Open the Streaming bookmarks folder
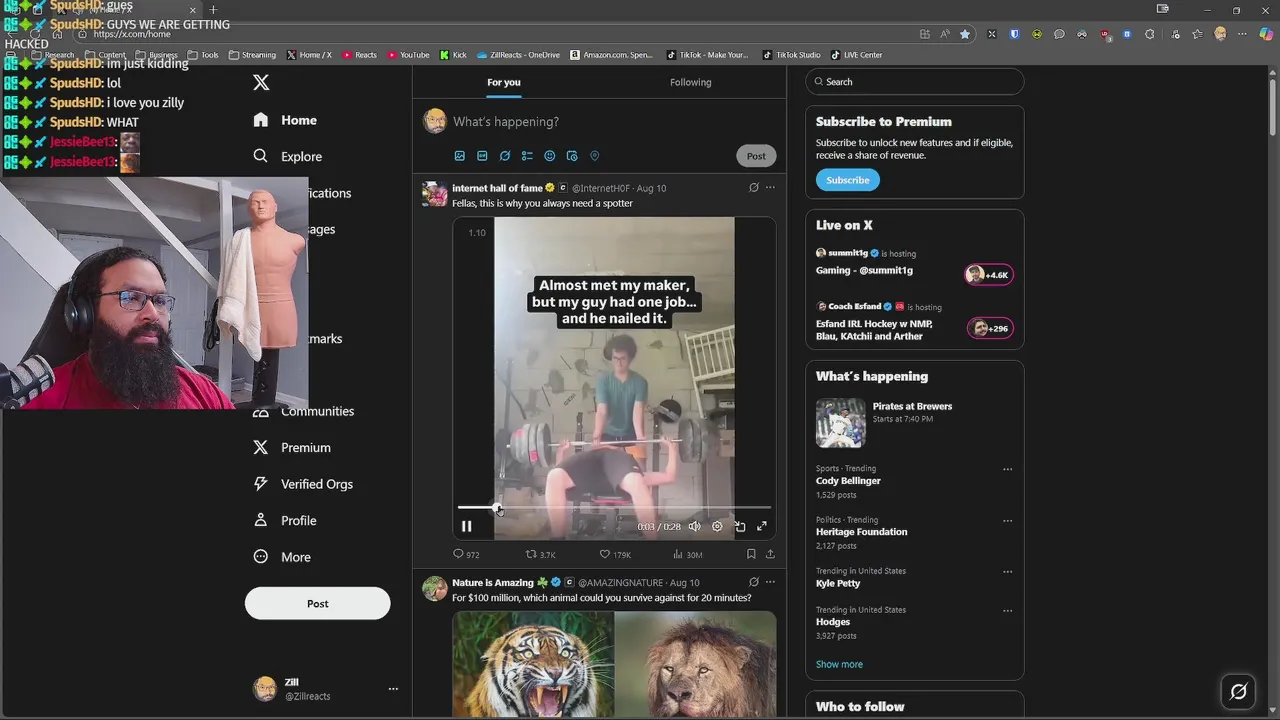This screenshot has height=720, width=1280. 252,55
